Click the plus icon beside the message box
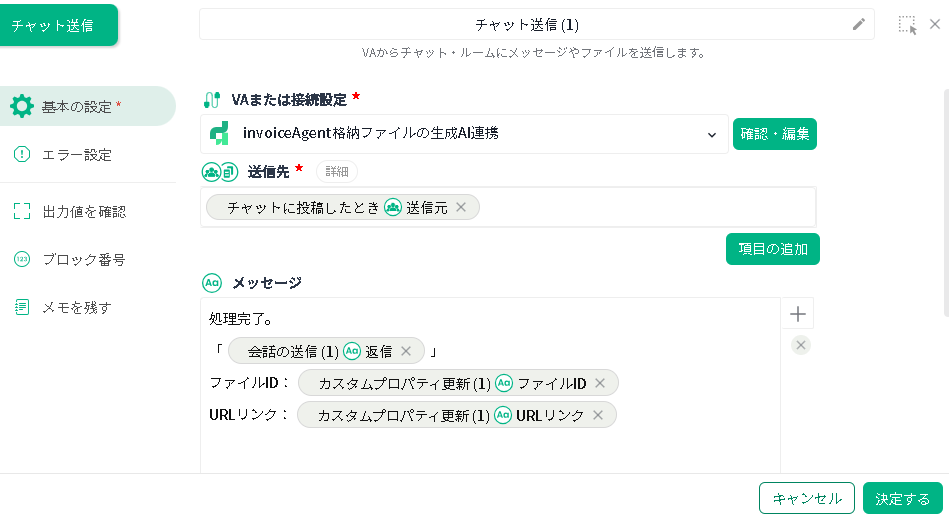 pyautogui.click(x=798, y=314)
